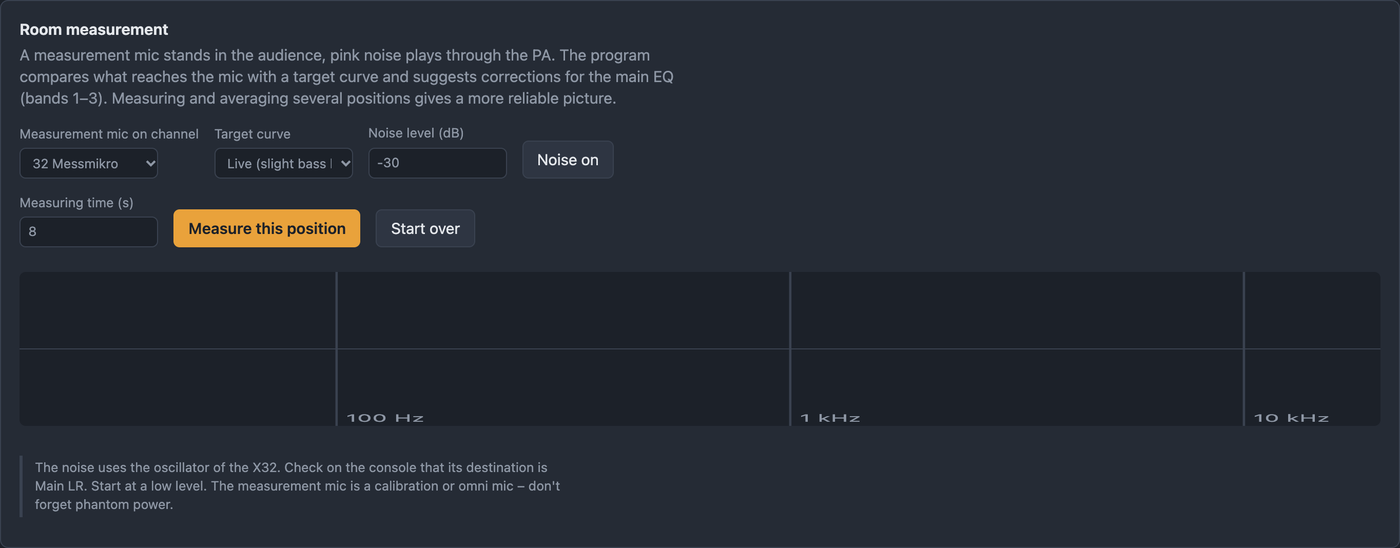
Task: Click the 100 Hz marker on the graph
Action: click(385, 417)
